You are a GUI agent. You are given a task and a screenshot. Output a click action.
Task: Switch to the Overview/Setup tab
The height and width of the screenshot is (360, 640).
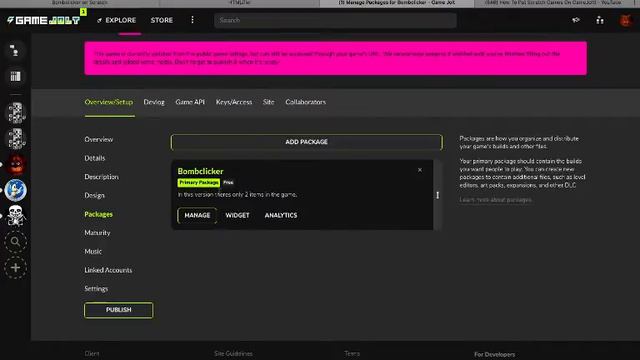[109, 102]
